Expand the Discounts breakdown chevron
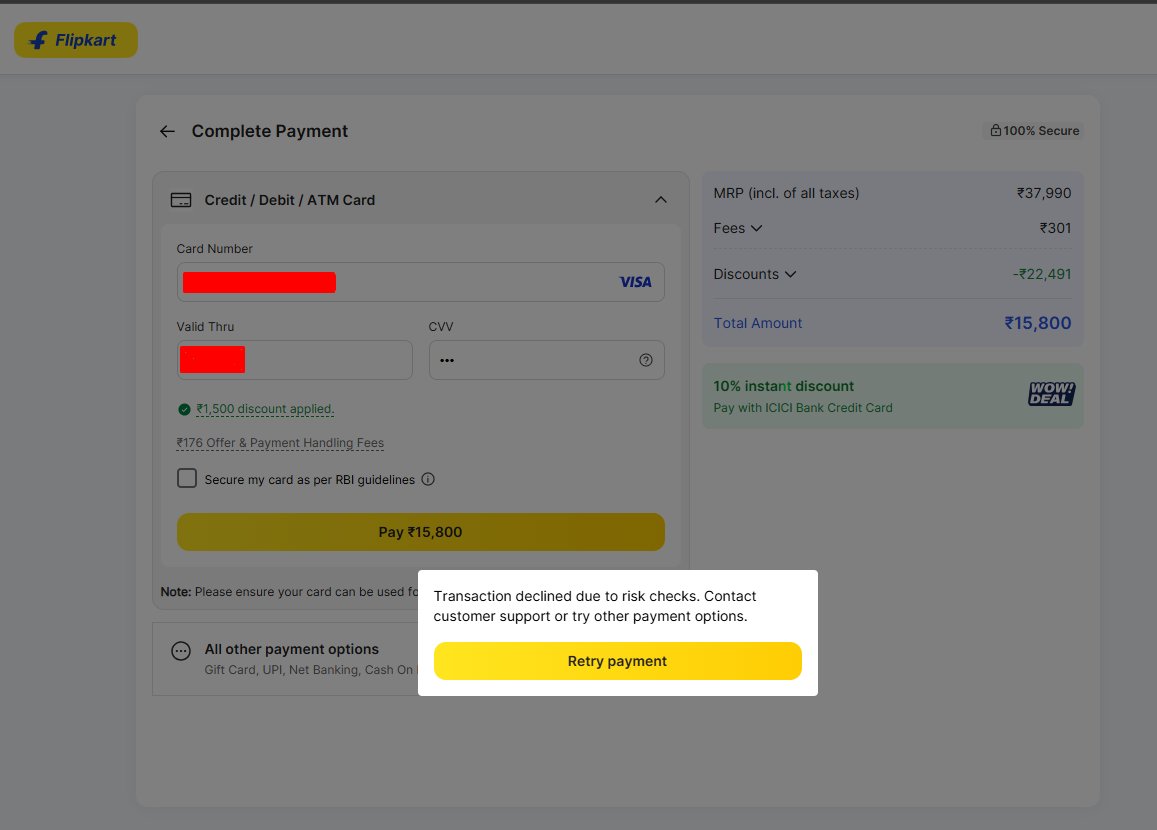1157x830 pixels. [x=790, y=274]
